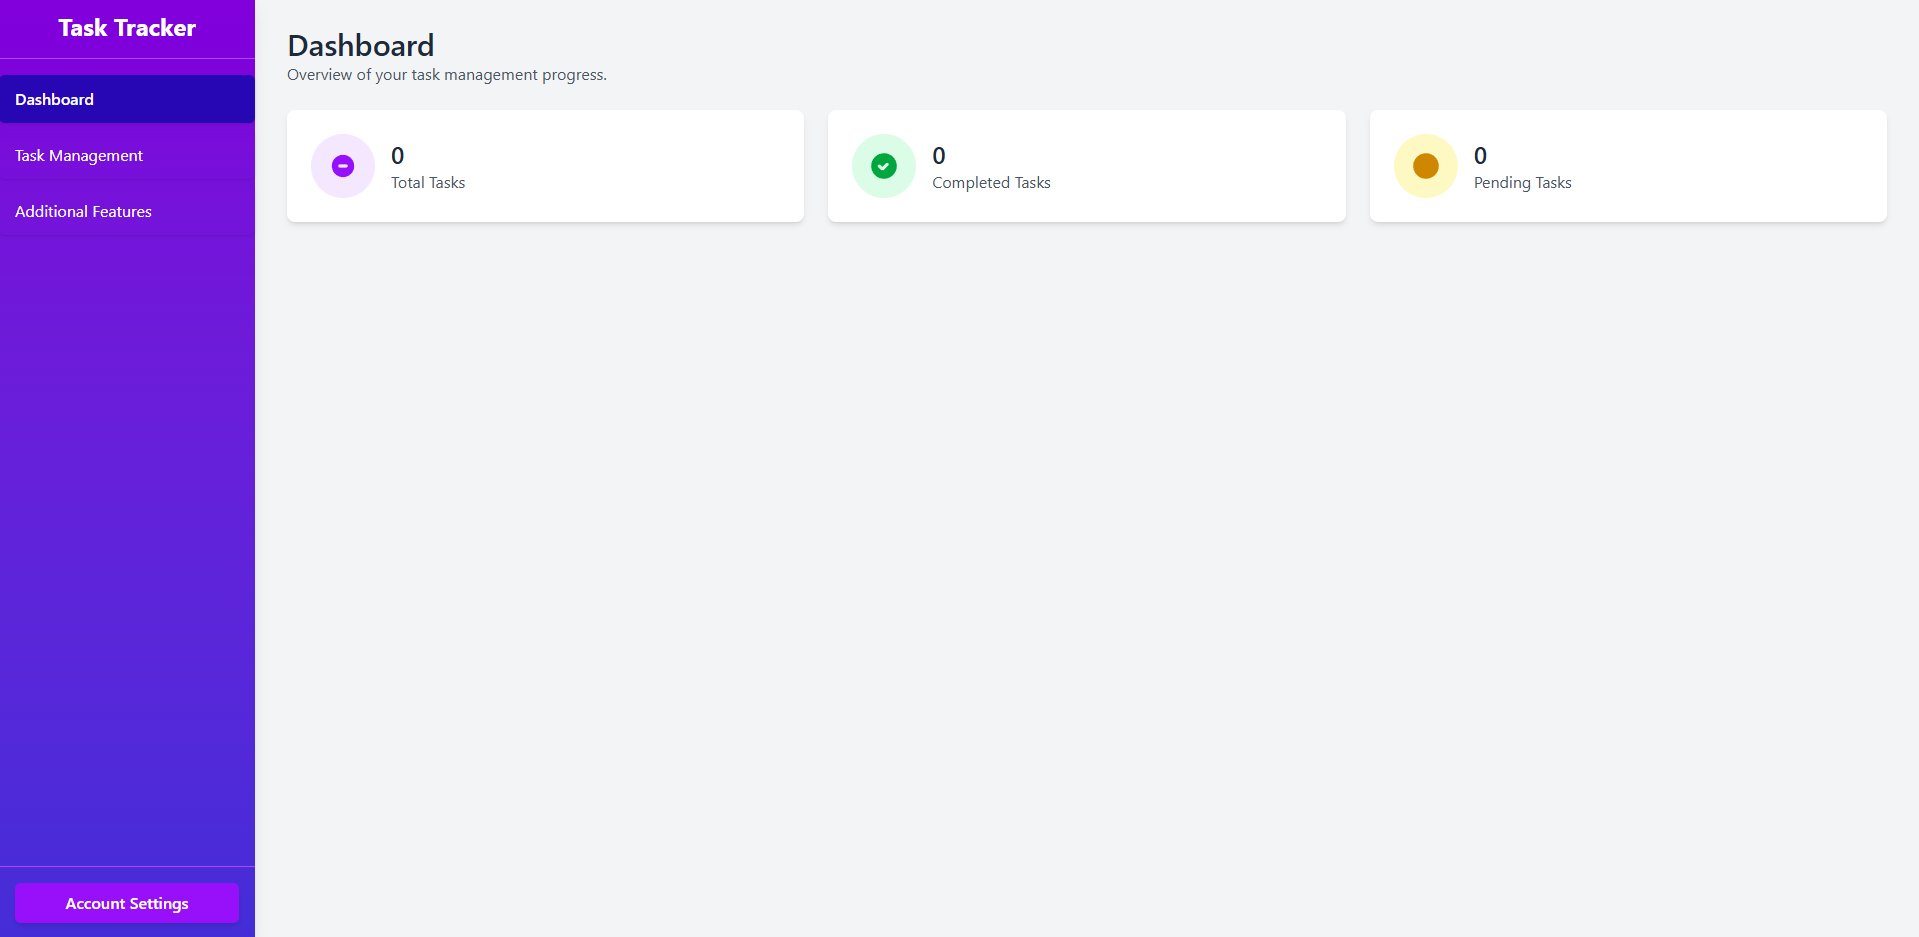Click the overview subtitle under Dashboard
The height and width of the screenshot is (937, 1919).
pyautogui.click(x=446, y=74)
